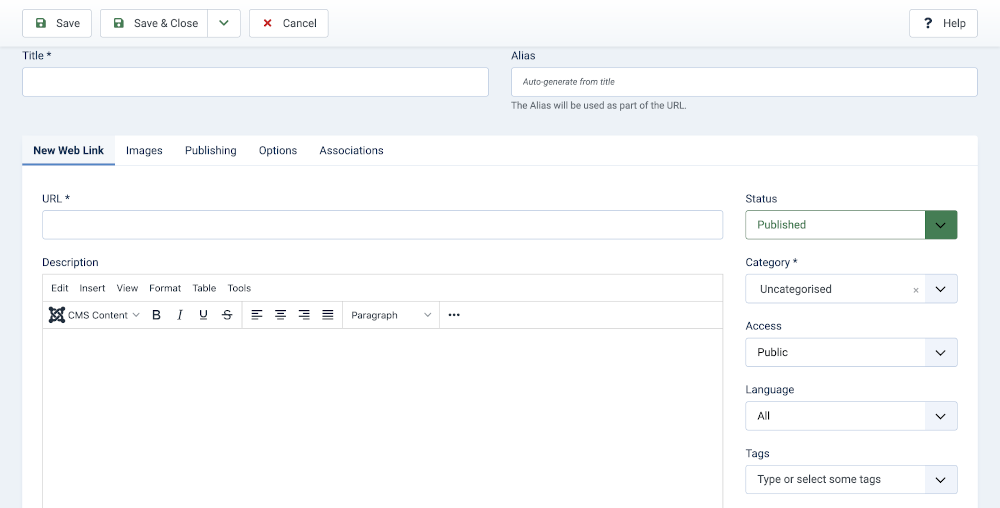The width and height of the screenshot is (1000, 508).
Task: Open the Paragraph format dropdown
Action: (x=391, y=315)
